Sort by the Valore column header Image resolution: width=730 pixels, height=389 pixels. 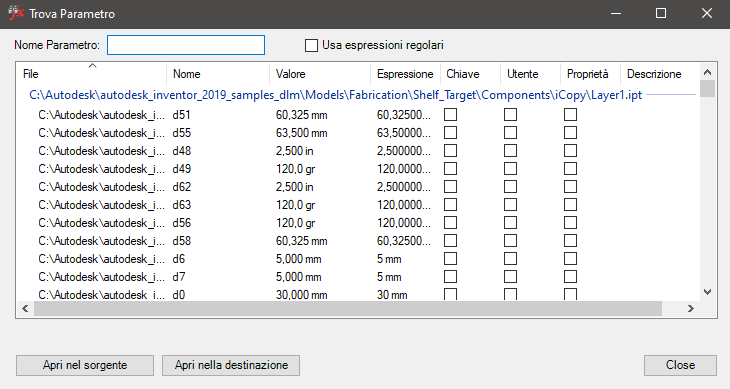point(320,74)
